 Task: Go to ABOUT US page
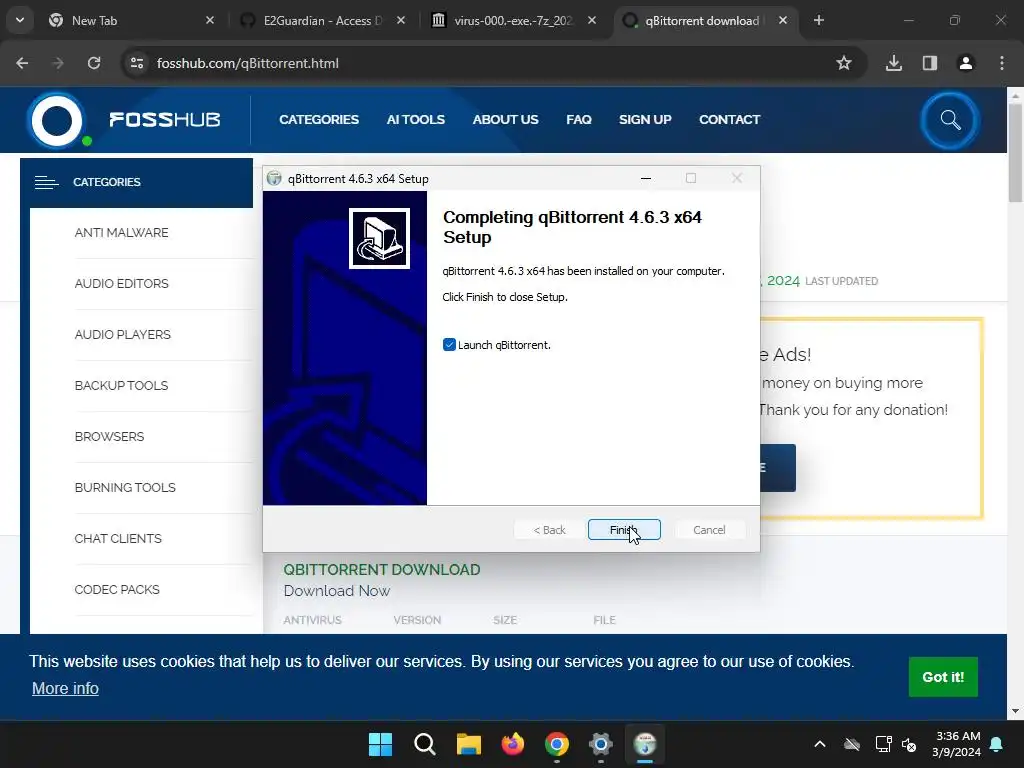click(x=505, y=120)
